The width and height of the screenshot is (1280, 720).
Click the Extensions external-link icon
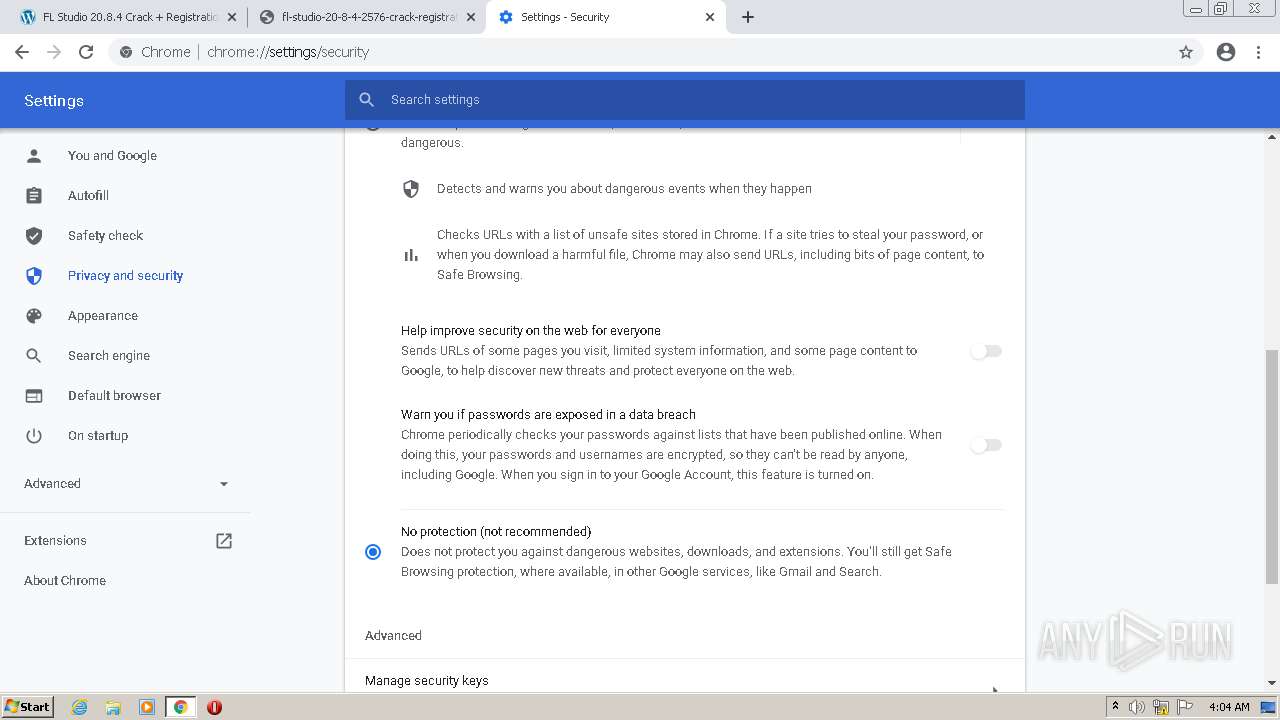pyautogui.click(x=224, y=541)
